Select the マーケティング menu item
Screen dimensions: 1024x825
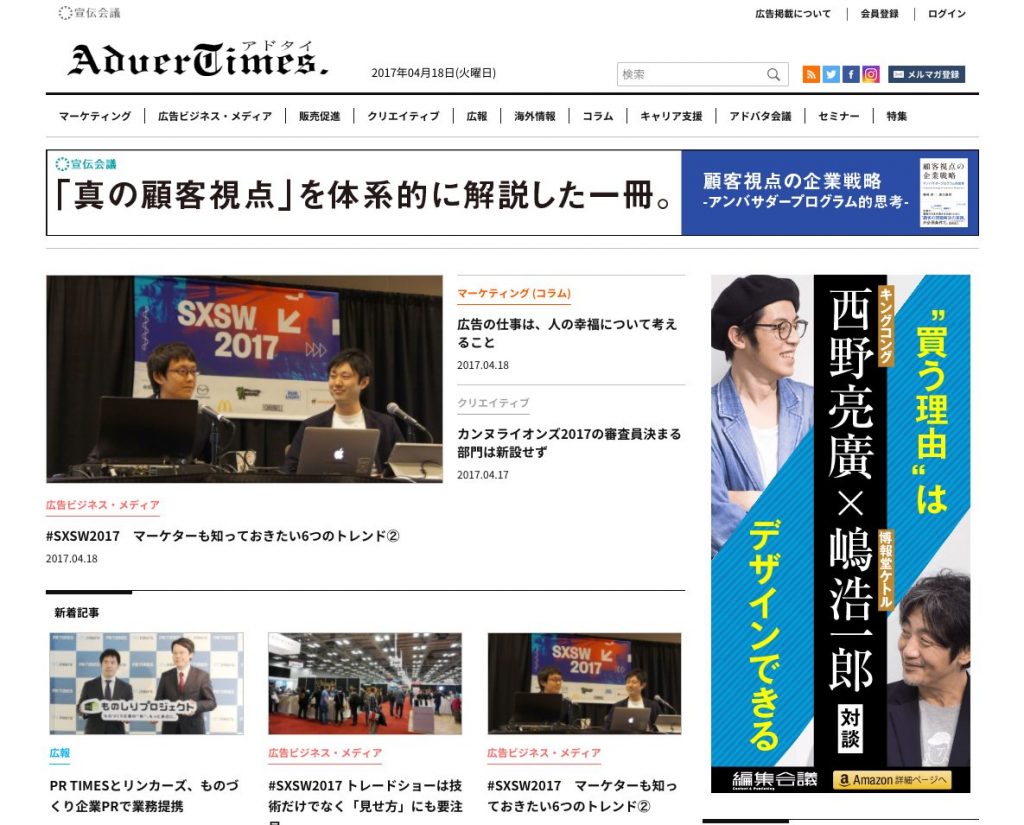click(x=95, y=116)
